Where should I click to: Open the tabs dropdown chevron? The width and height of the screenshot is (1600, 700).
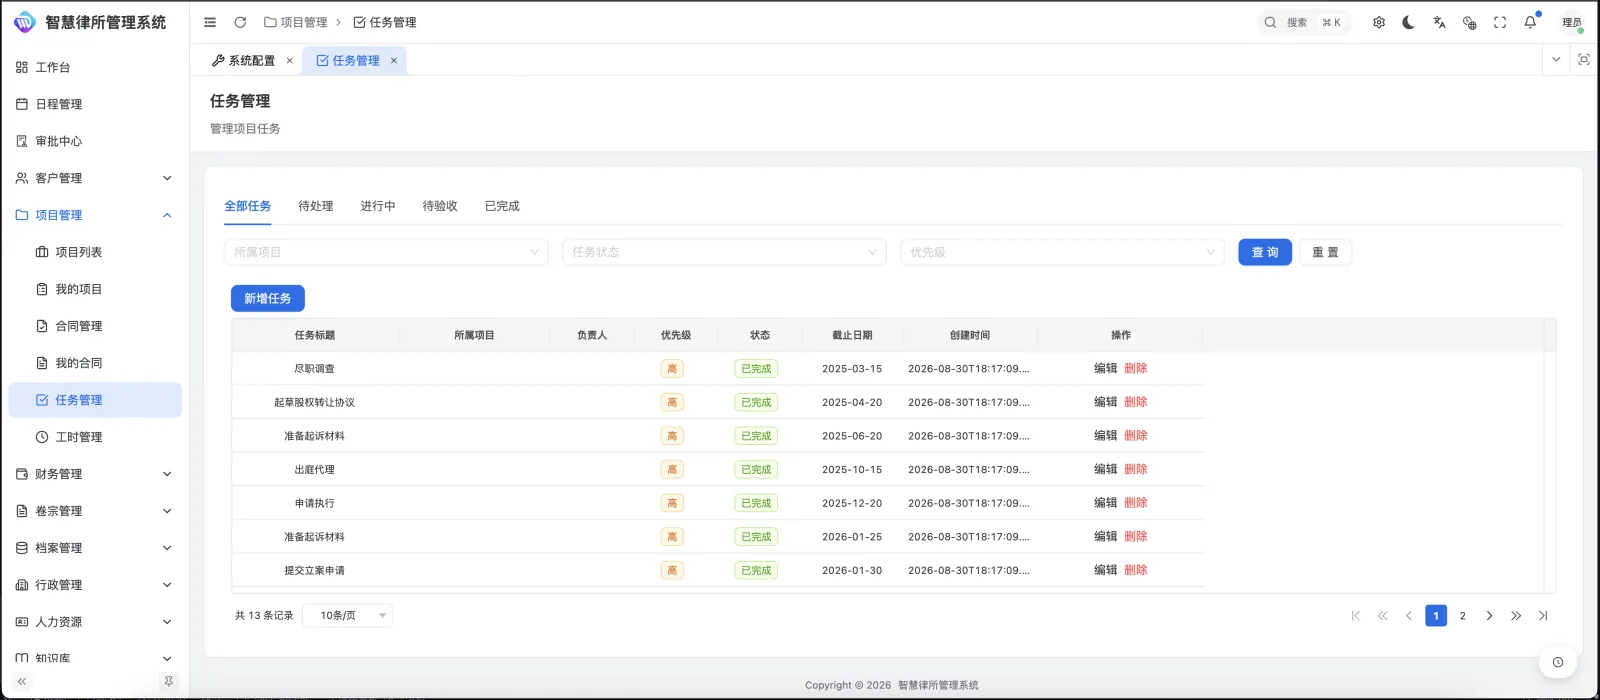point(1556,60)
